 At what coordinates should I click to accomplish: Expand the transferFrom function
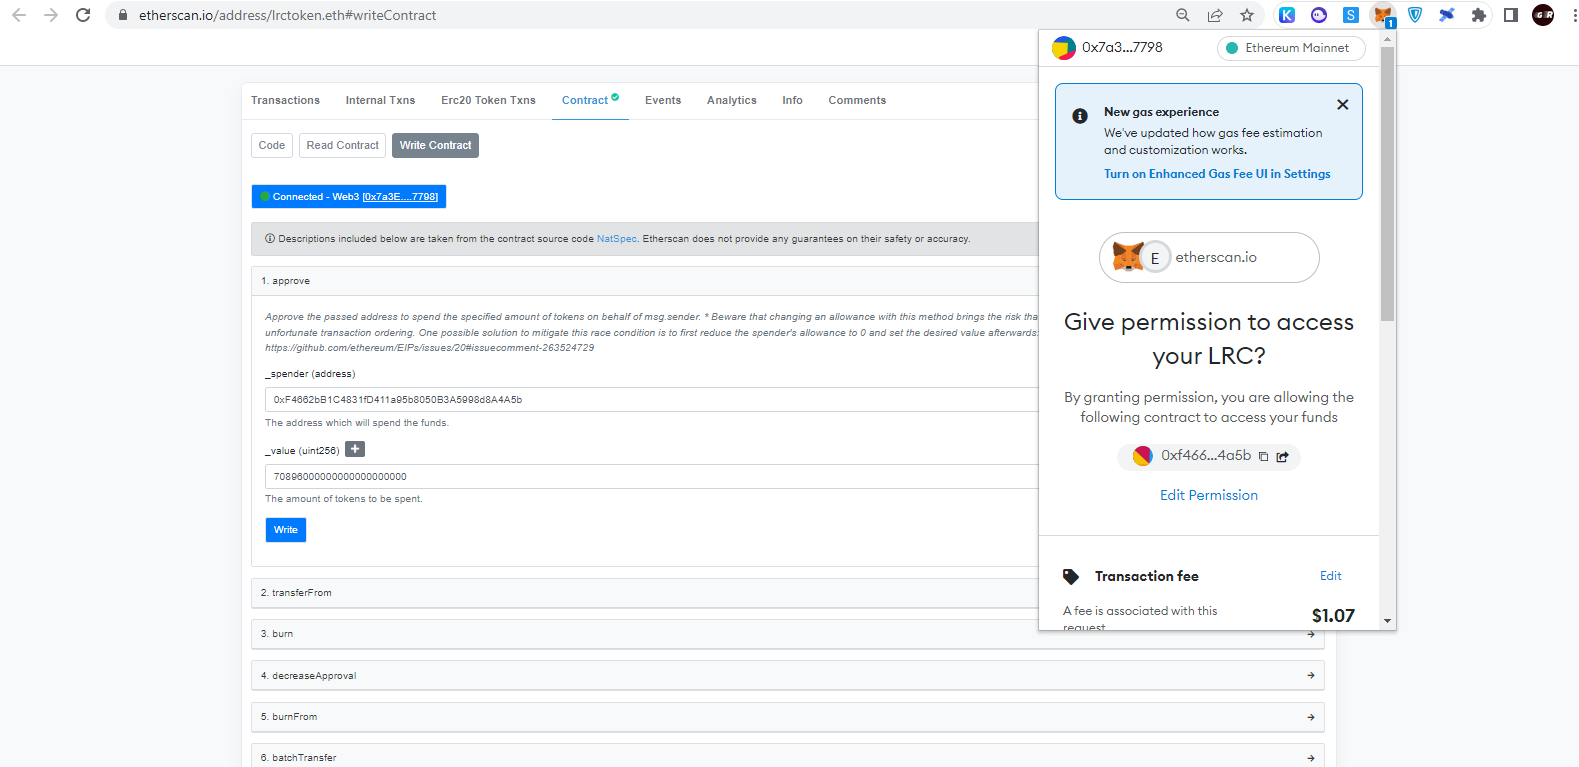point(645,593)
